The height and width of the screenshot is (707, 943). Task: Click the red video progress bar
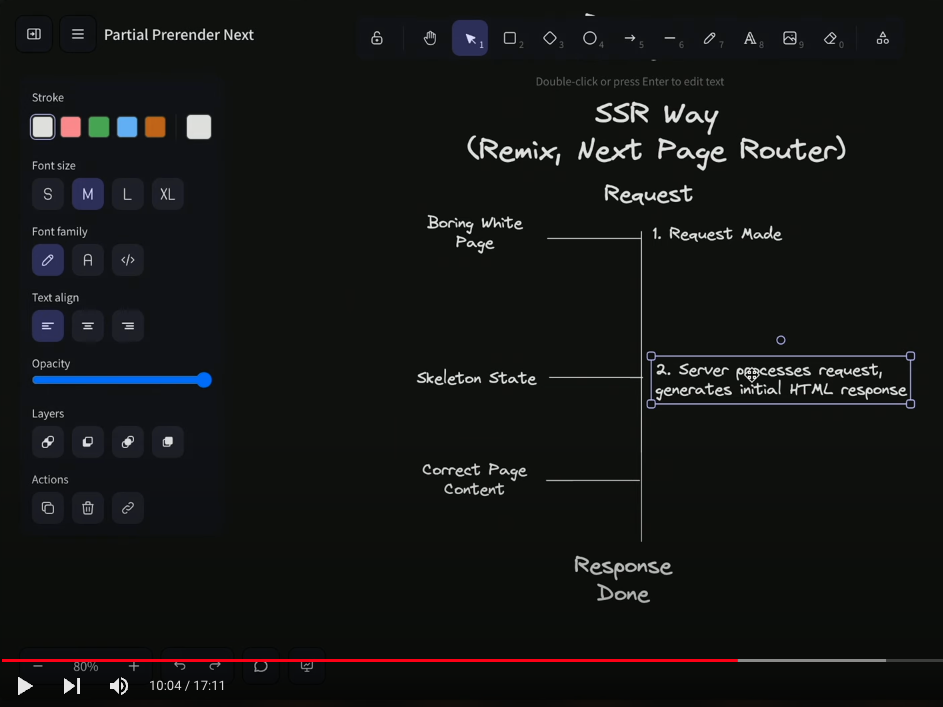coord(369,660)
